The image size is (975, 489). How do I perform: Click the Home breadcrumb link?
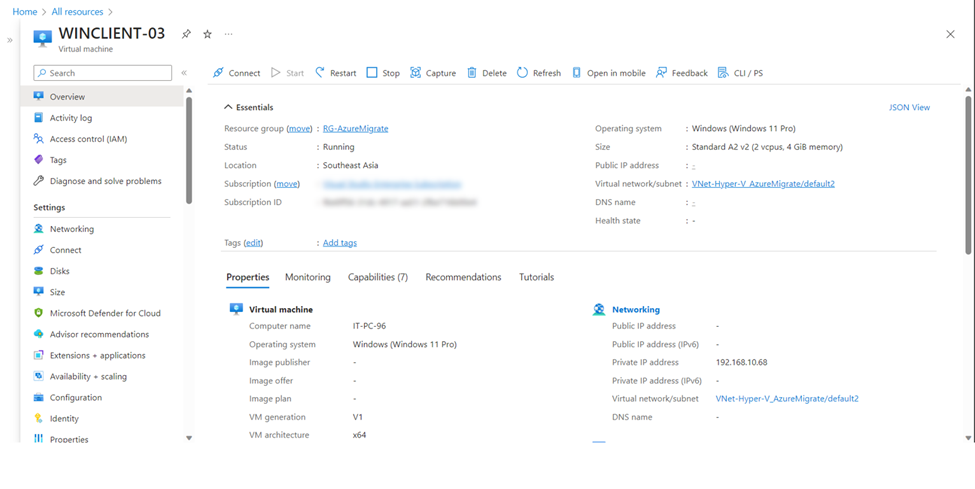pos(25,12)
